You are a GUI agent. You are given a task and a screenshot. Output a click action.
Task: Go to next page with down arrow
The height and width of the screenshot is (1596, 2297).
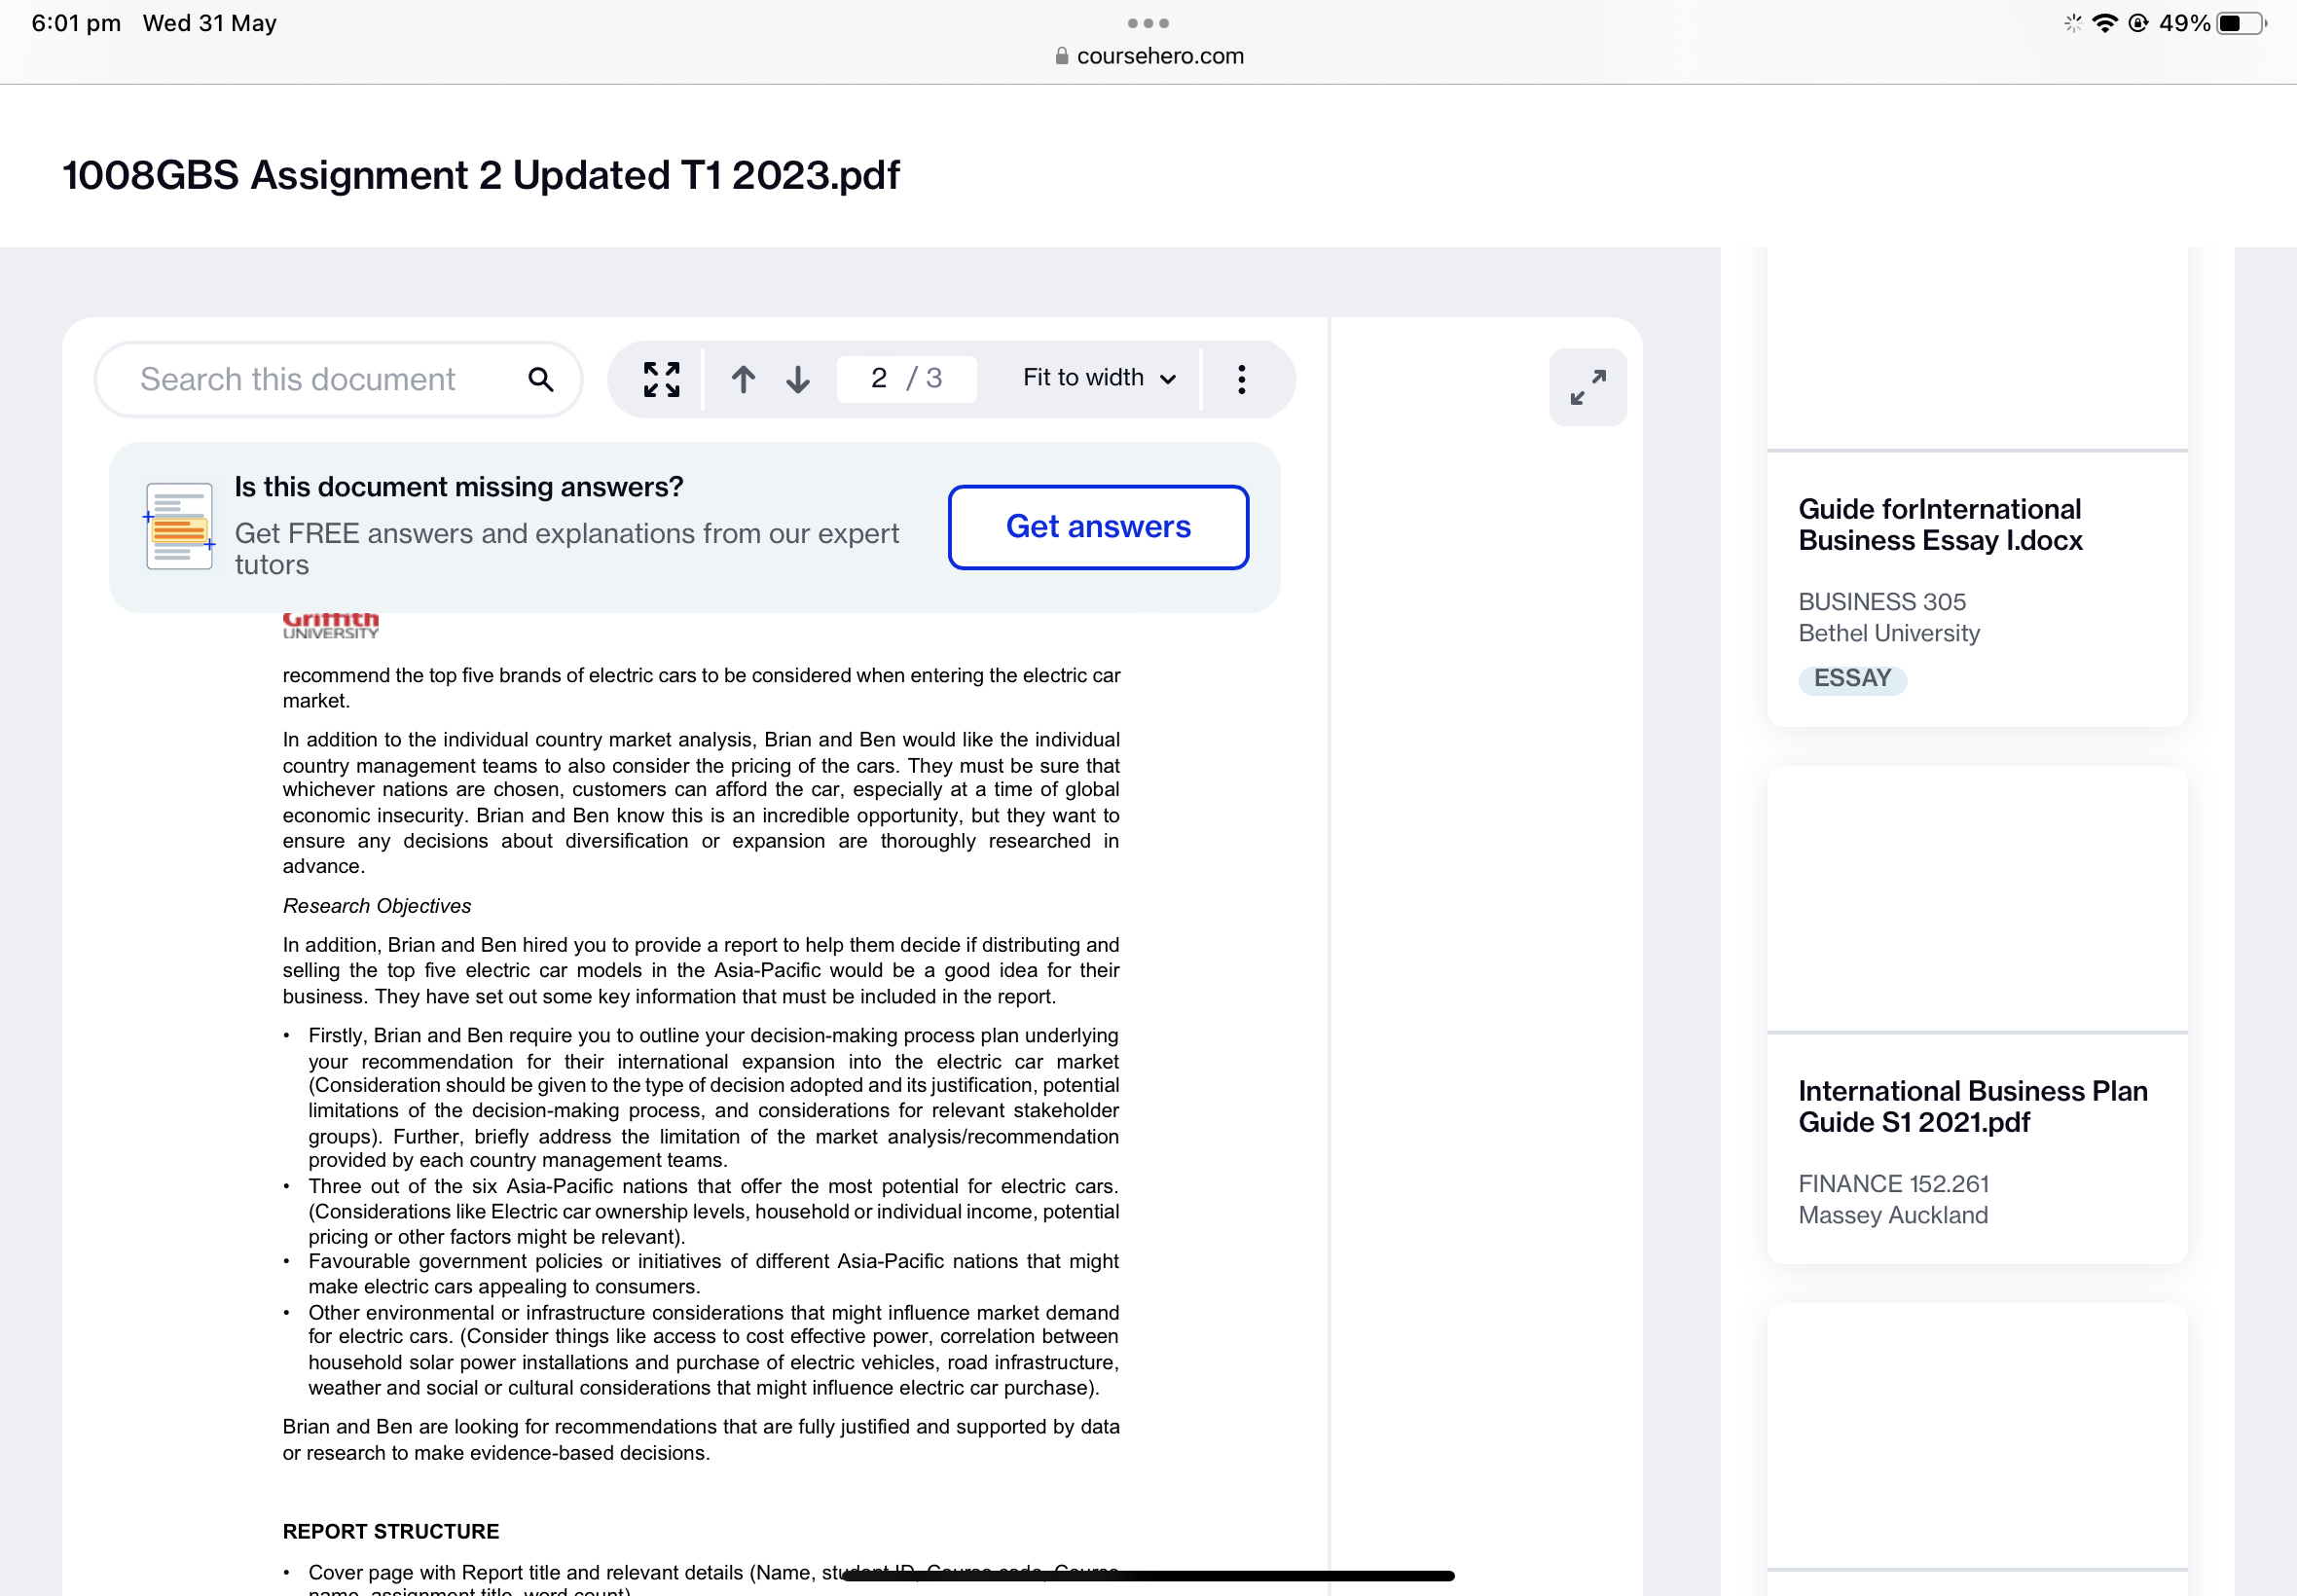pyautogui.click(x=797, y=379)
